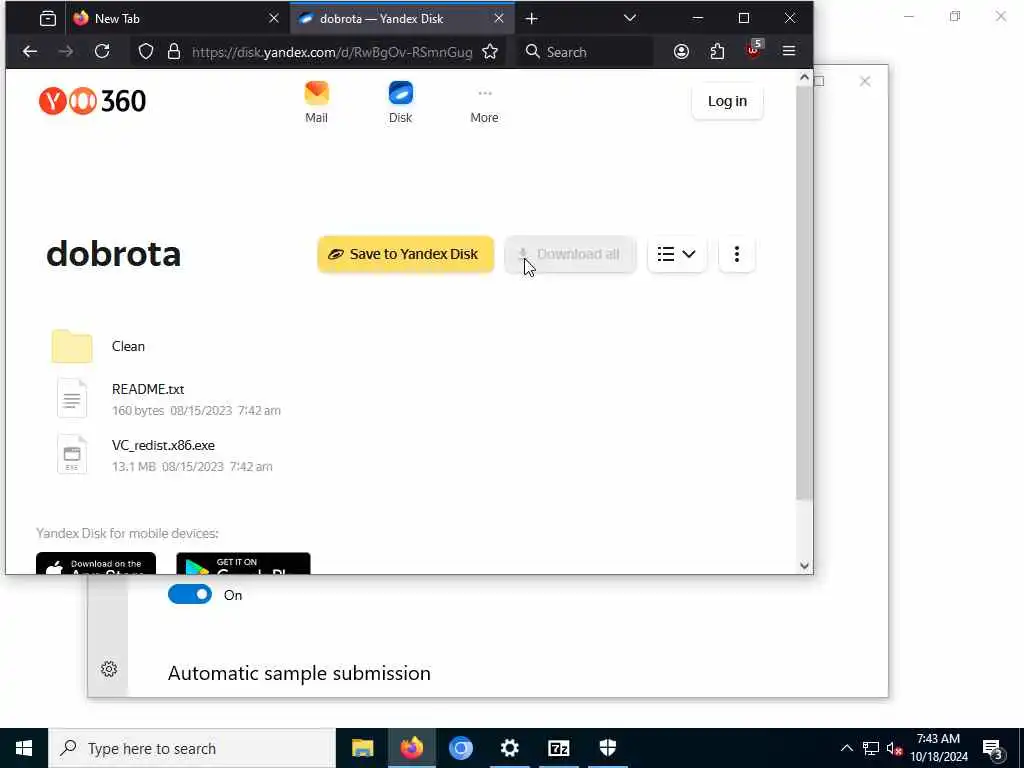Reload the Yandex Disk page
1024x768 pixels.
coord(102,52)
